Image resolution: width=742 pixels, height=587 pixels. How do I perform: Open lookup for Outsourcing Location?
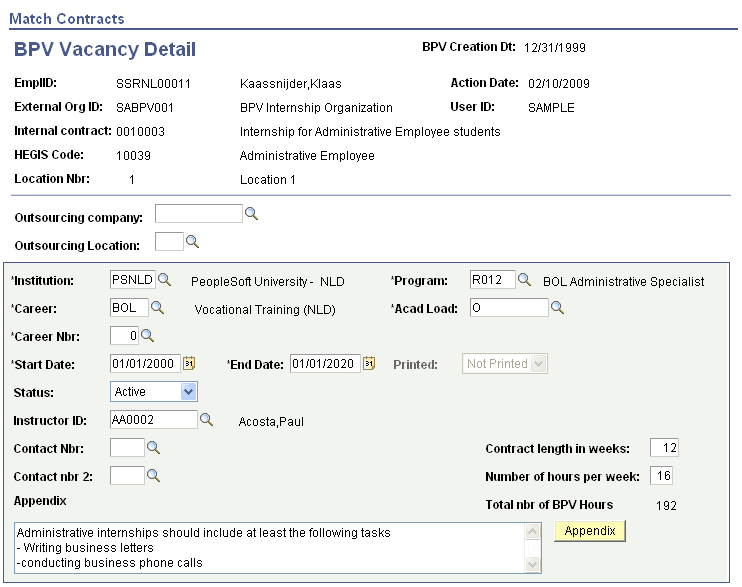pyautogui.click(x=192, y=242)
